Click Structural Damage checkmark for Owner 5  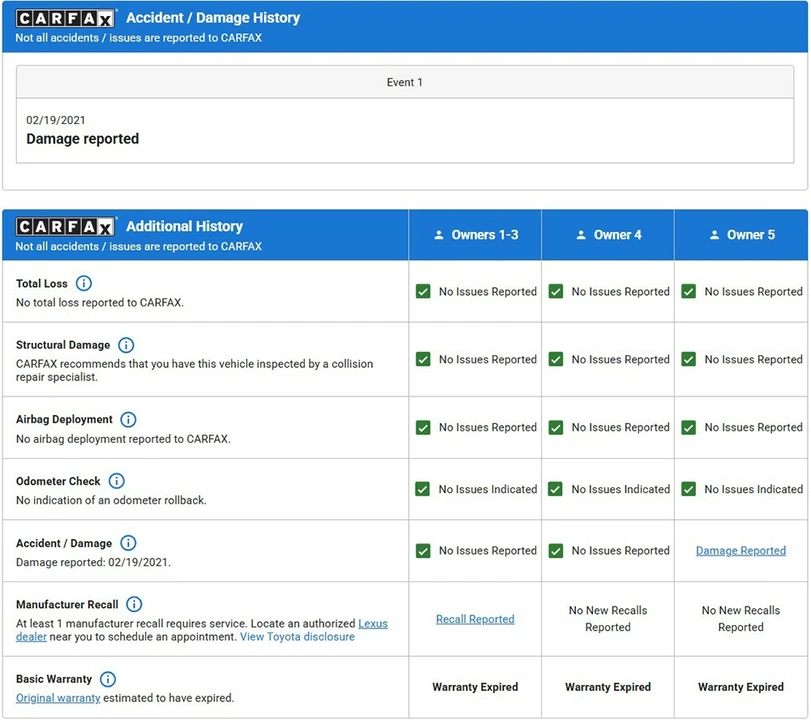(688, 359)
